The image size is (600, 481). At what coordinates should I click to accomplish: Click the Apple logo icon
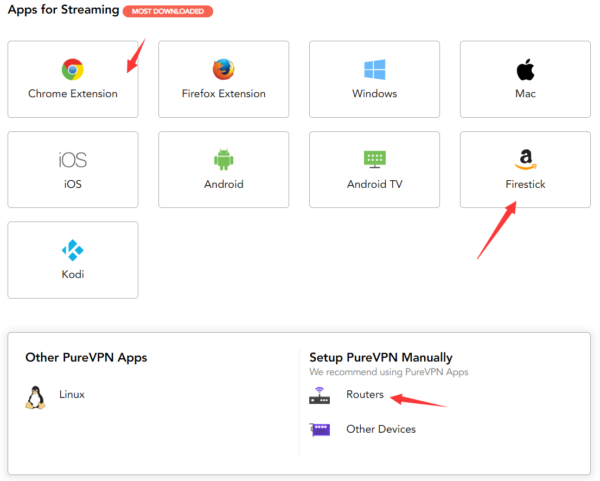[525, 69]
